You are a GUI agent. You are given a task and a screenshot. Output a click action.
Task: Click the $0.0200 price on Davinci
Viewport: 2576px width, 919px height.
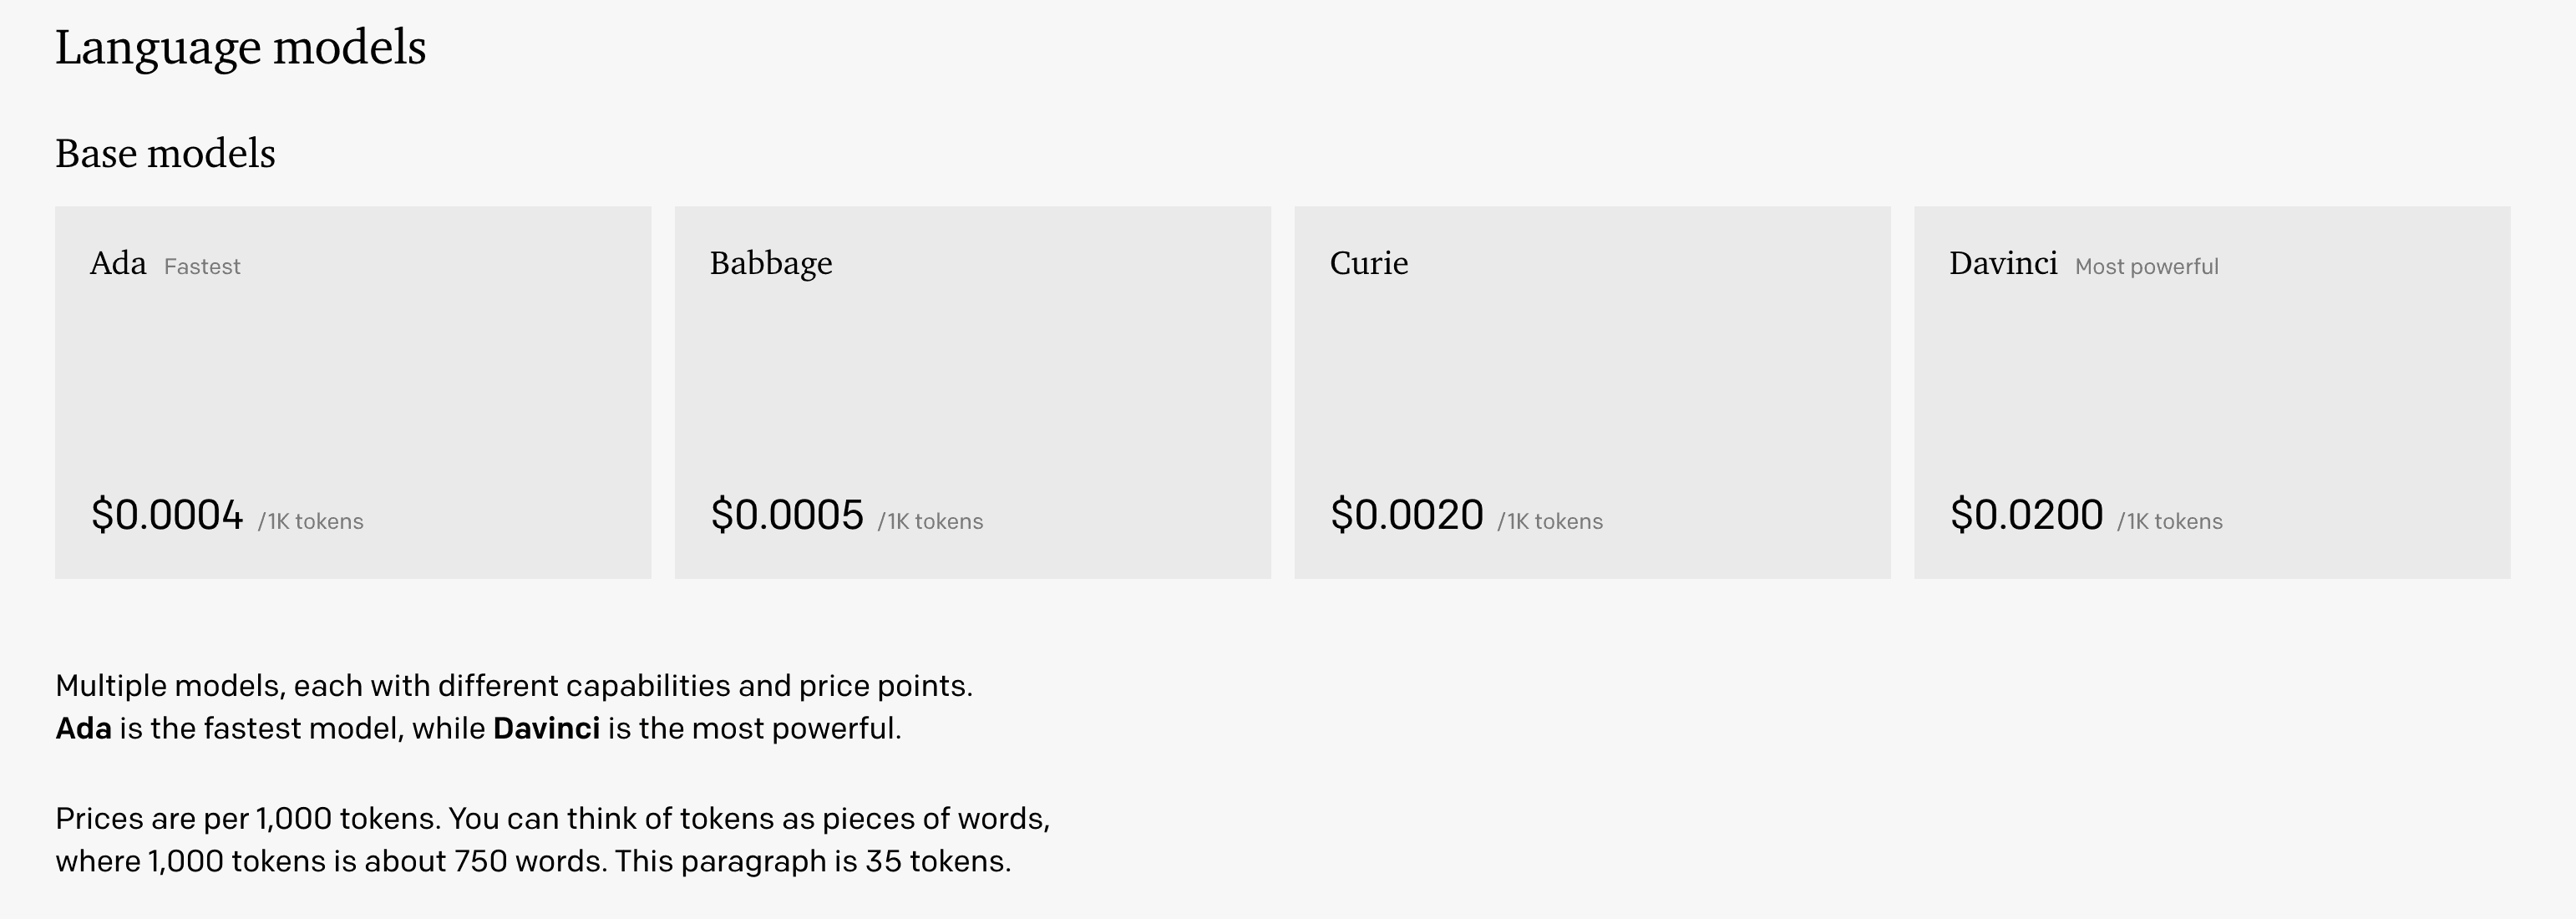click(x=2027, y=515)
